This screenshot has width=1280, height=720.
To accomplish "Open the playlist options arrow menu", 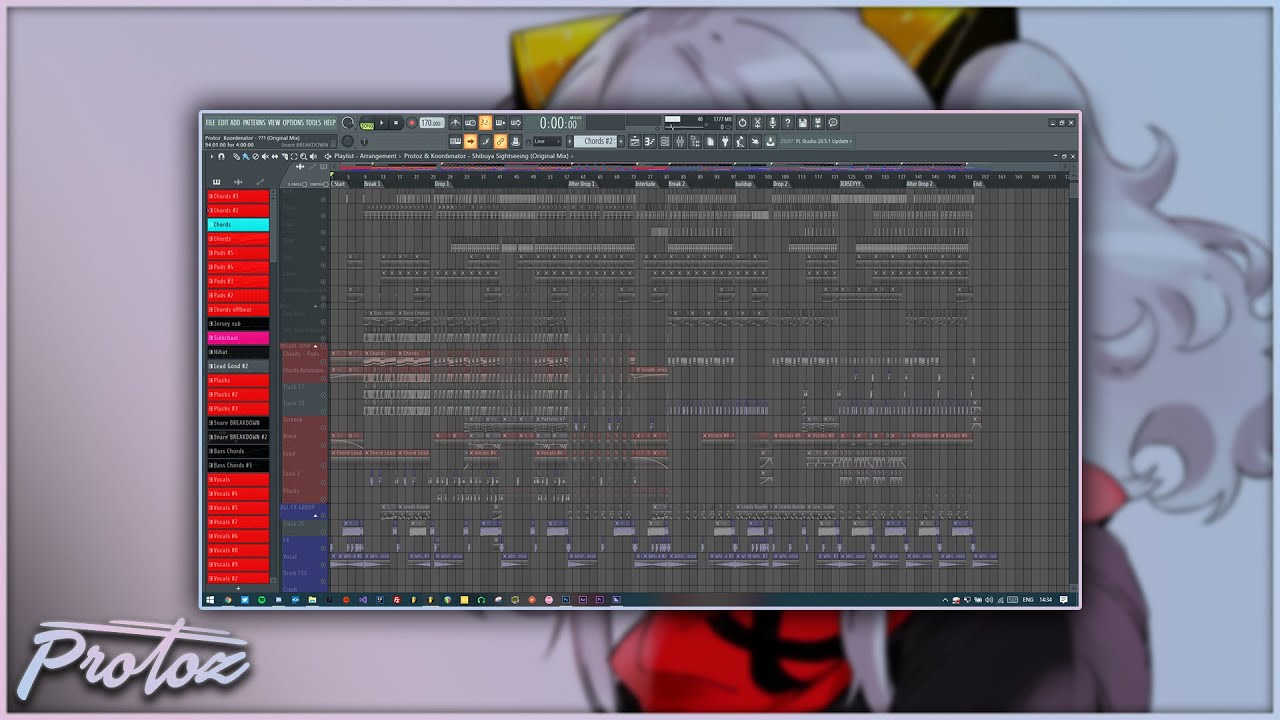I will pos(211,156).
